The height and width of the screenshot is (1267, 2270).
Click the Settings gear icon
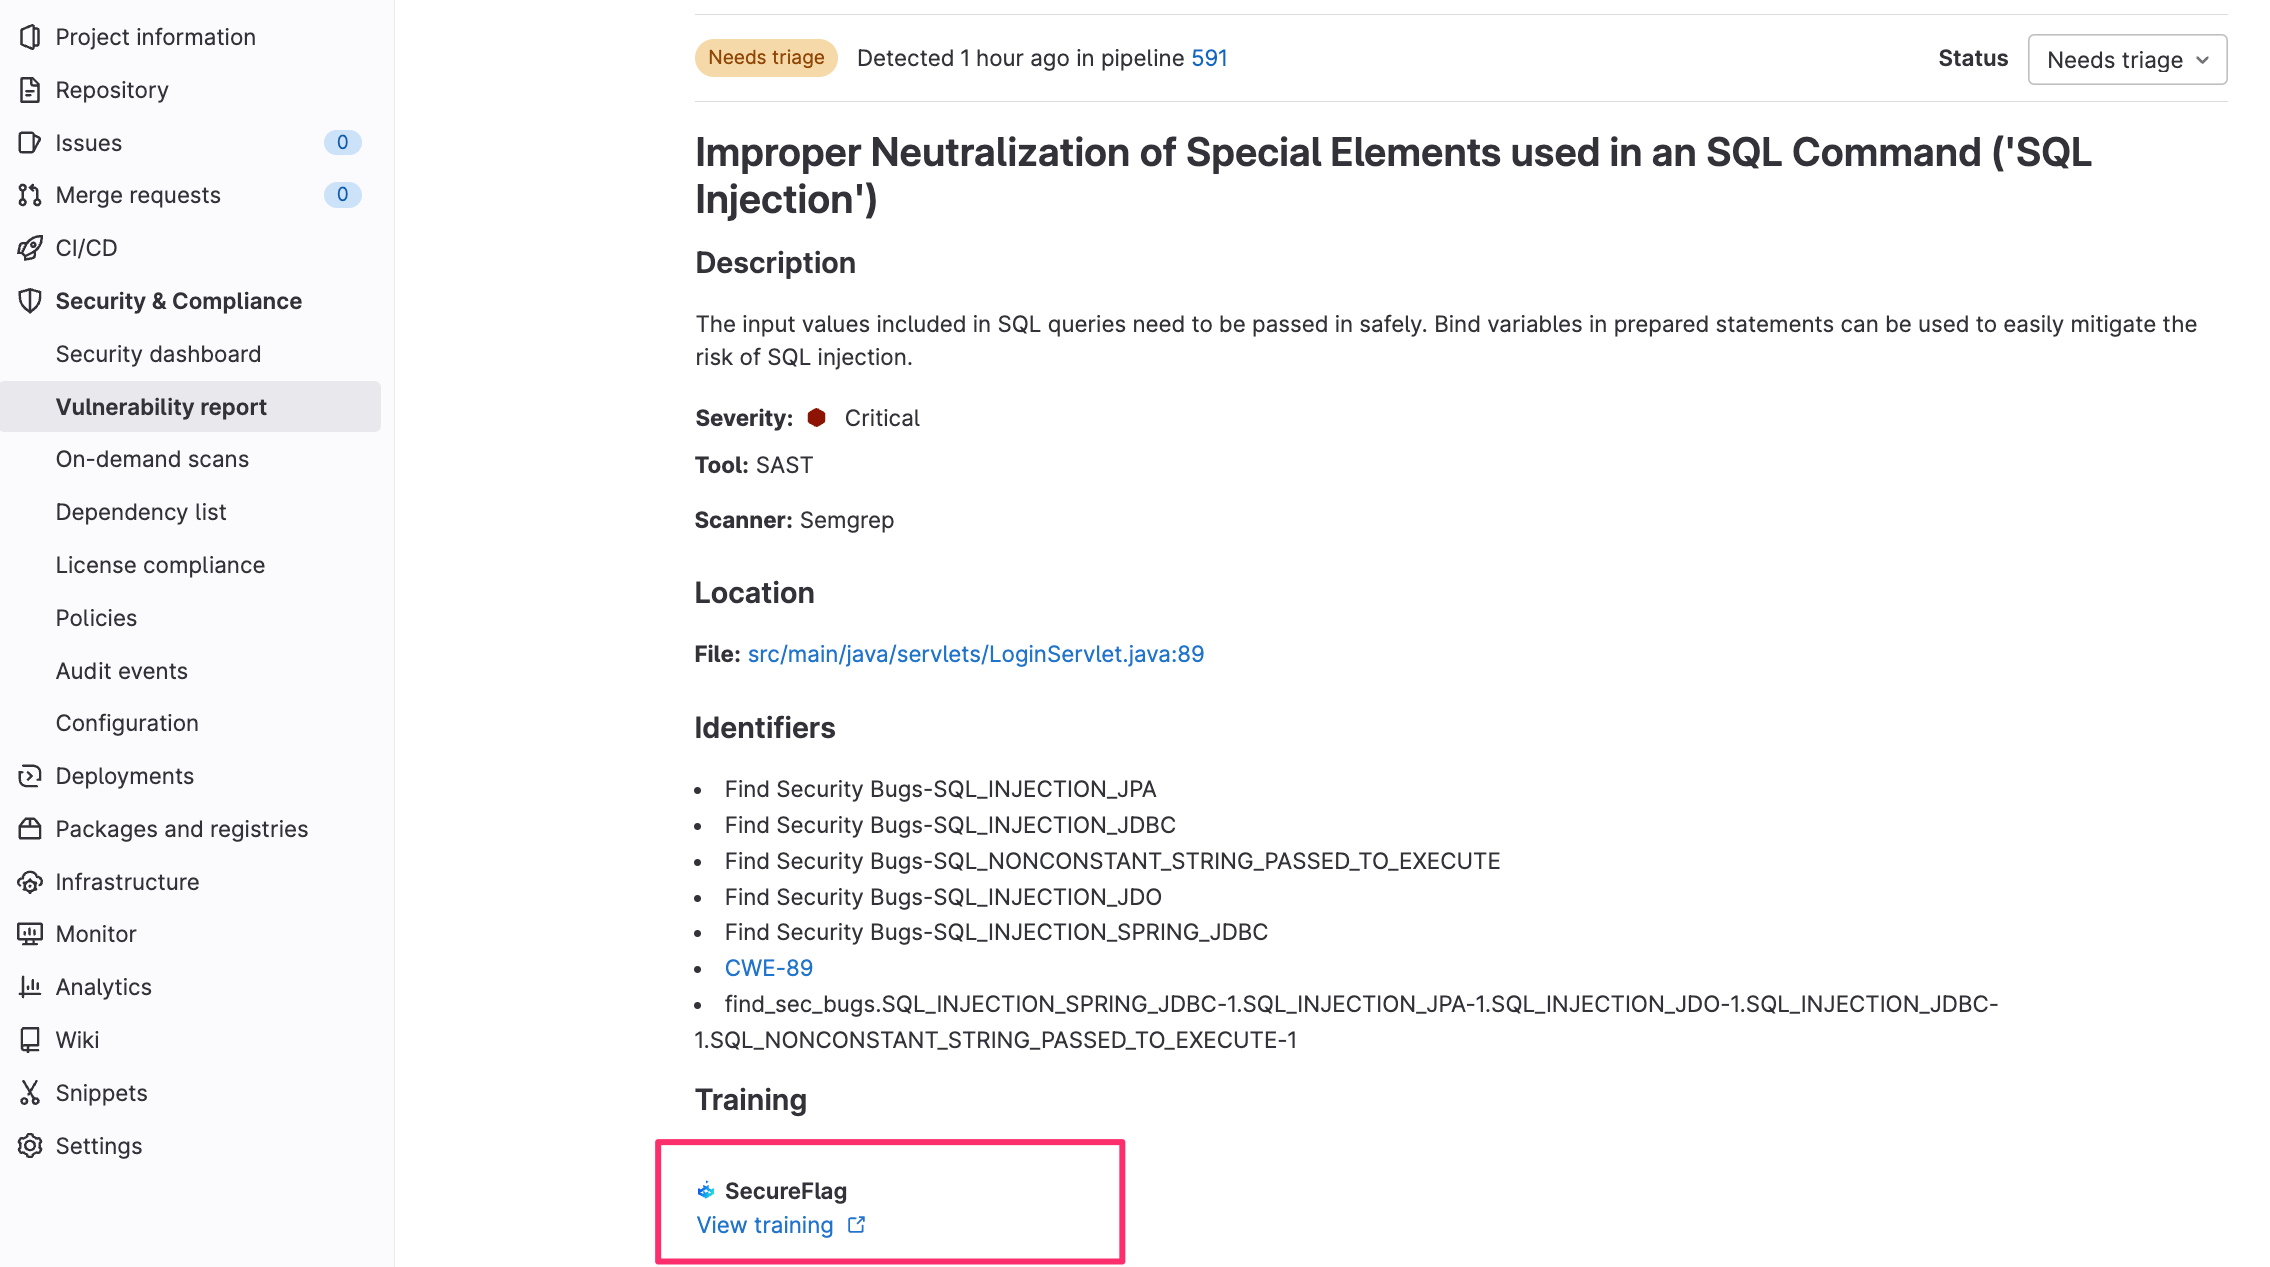tap(30, 1146)
